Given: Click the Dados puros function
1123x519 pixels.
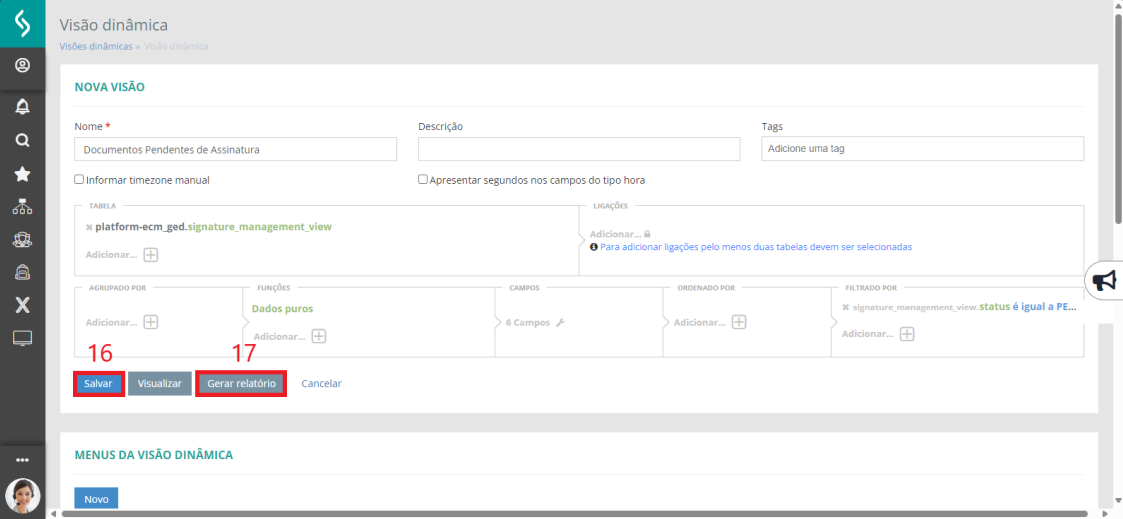Looking at the screenshot, I should coord(282,309).
